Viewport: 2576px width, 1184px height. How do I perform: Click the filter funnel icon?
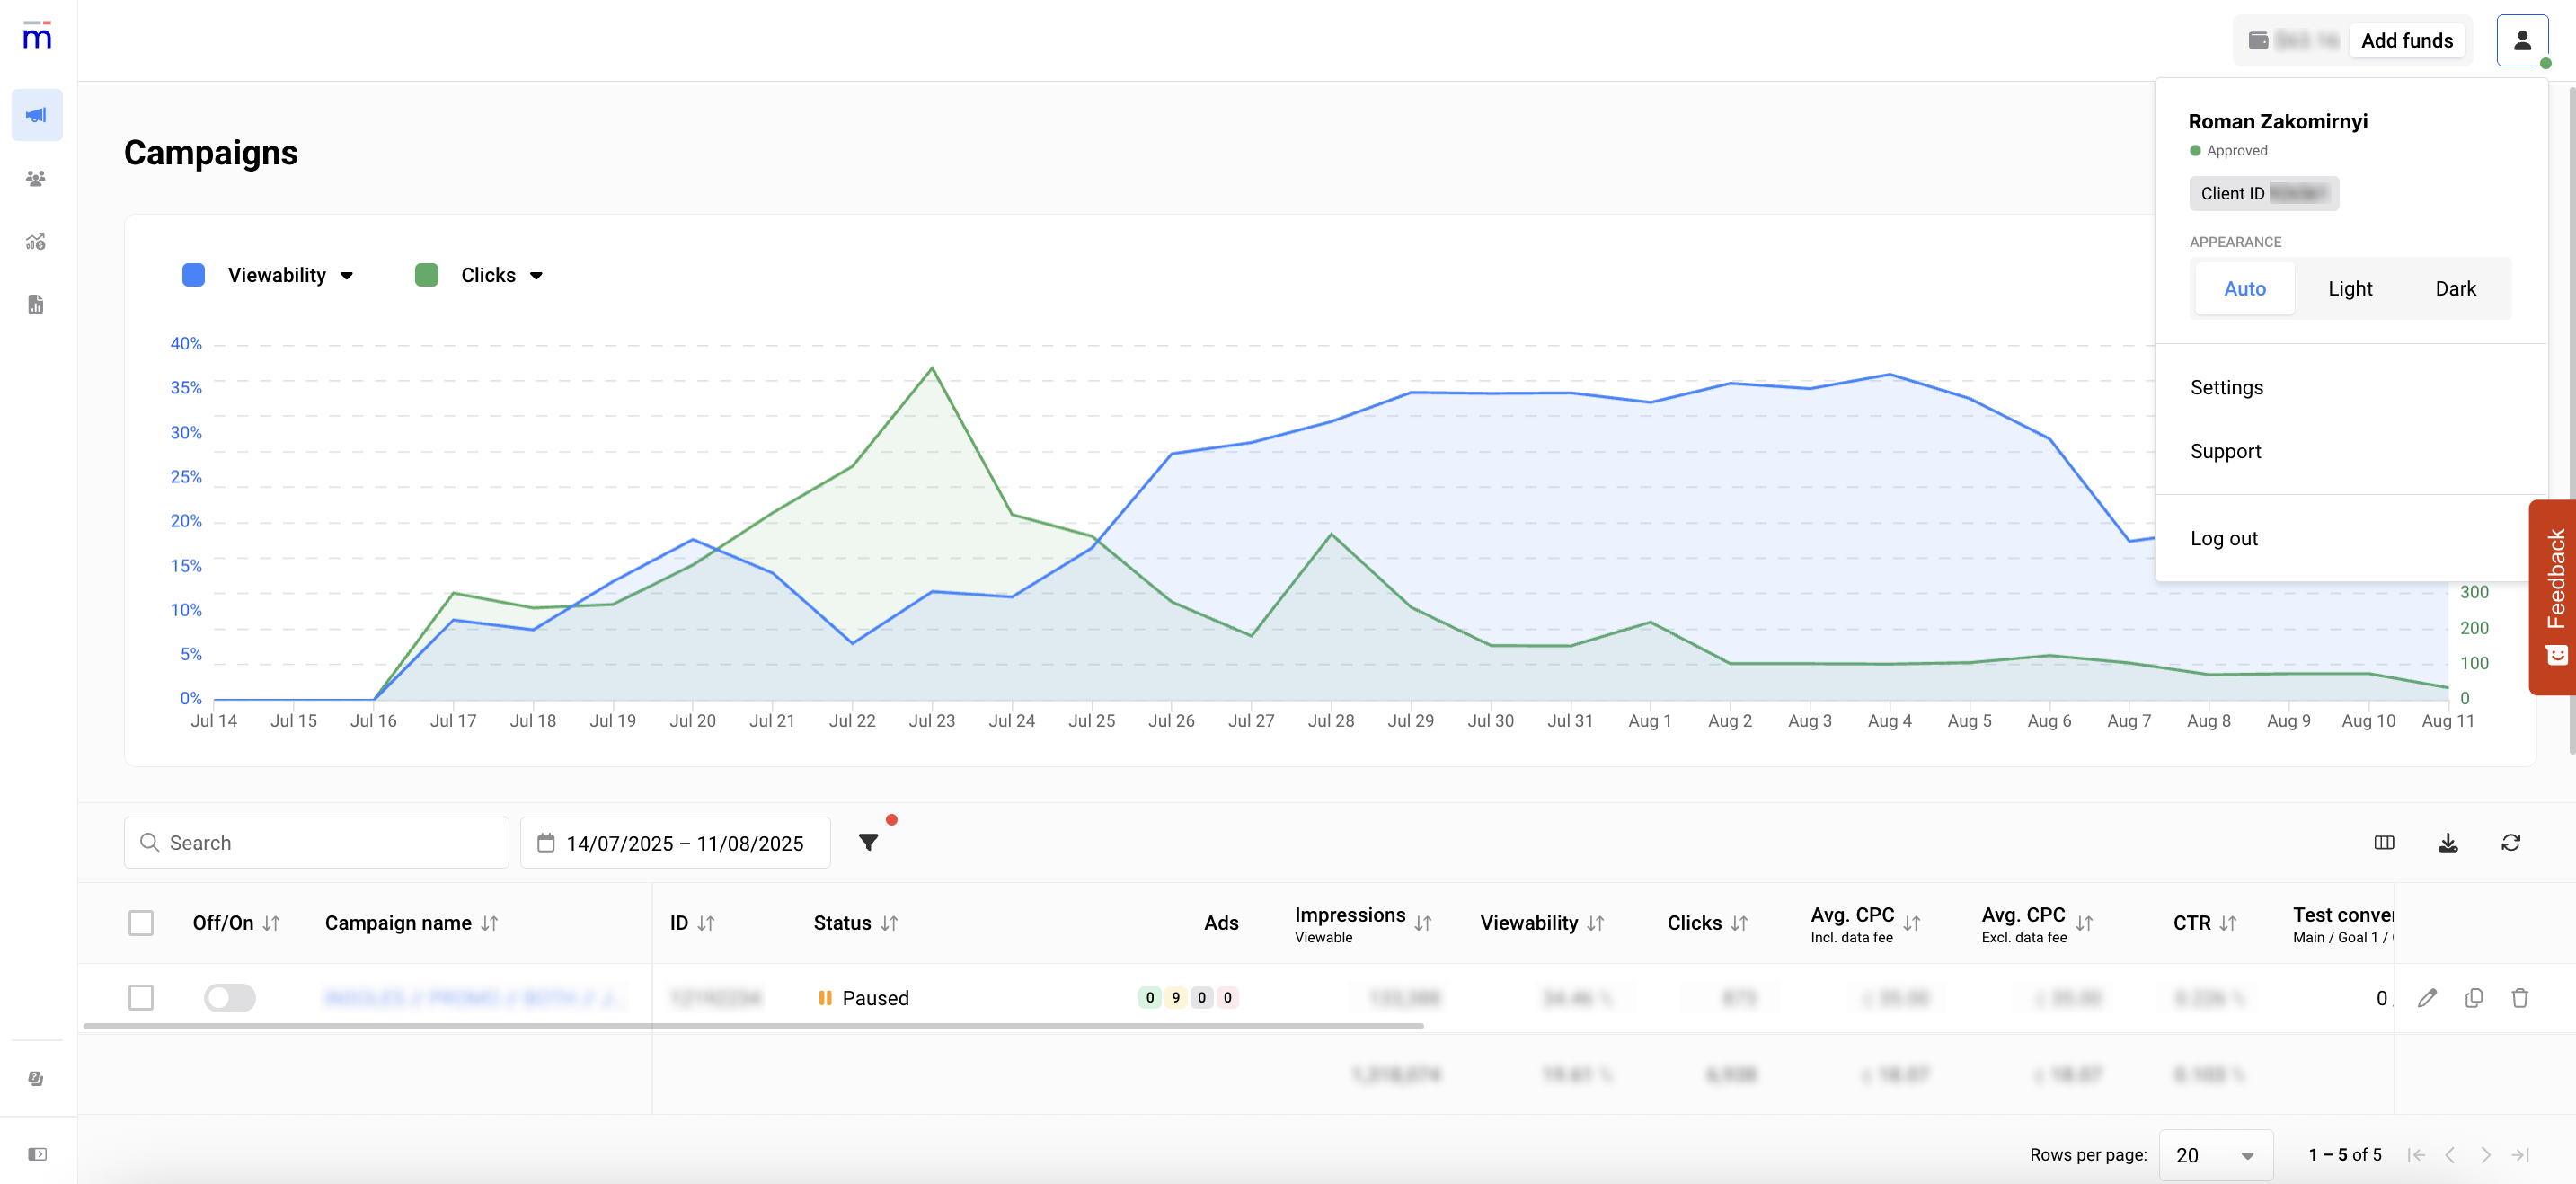tap(868, 842)
